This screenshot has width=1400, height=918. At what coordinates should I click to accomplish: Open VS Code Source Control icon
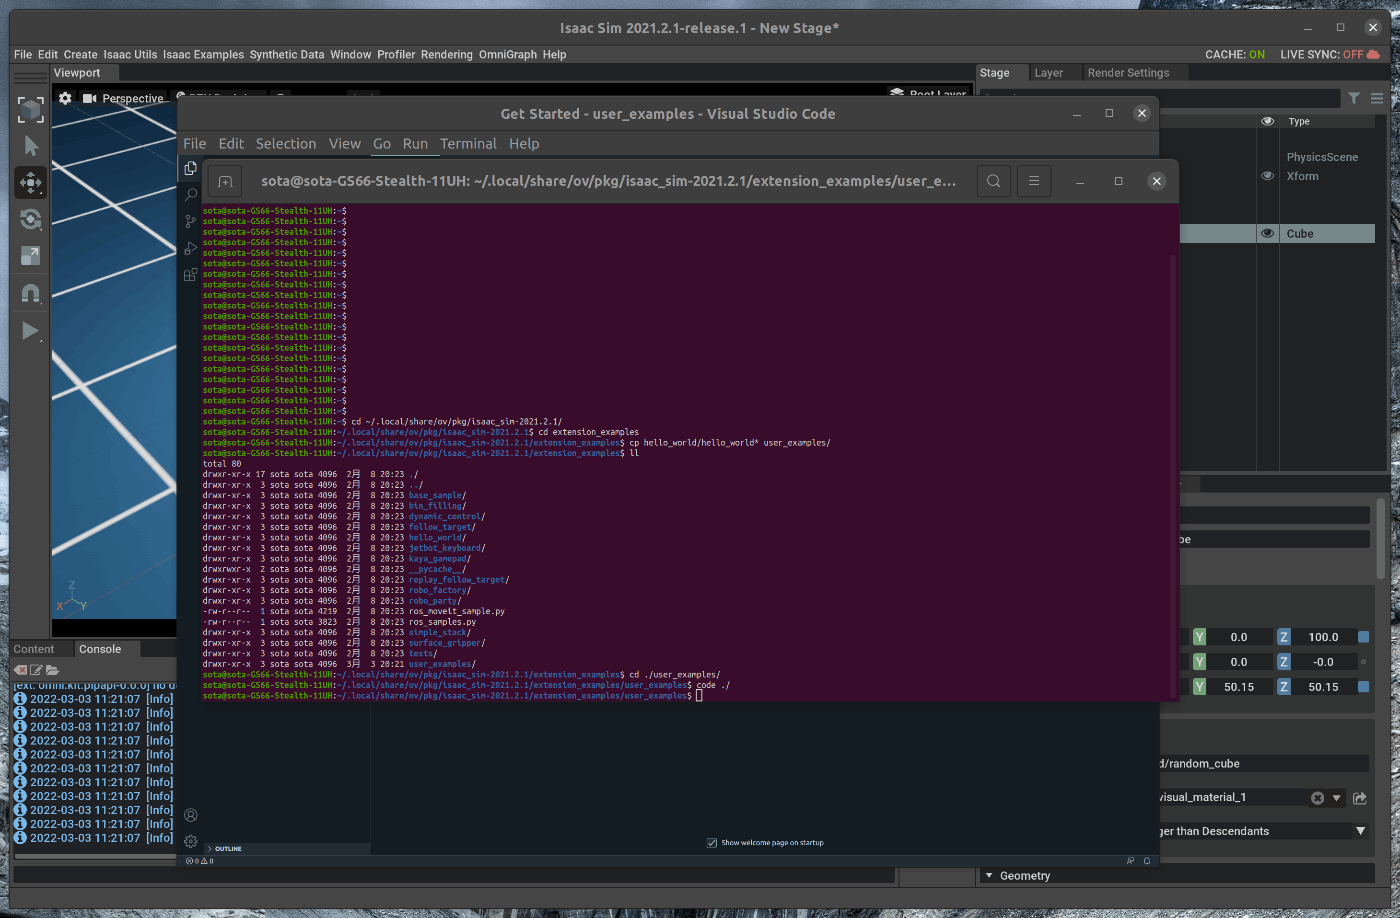(191, 221)
